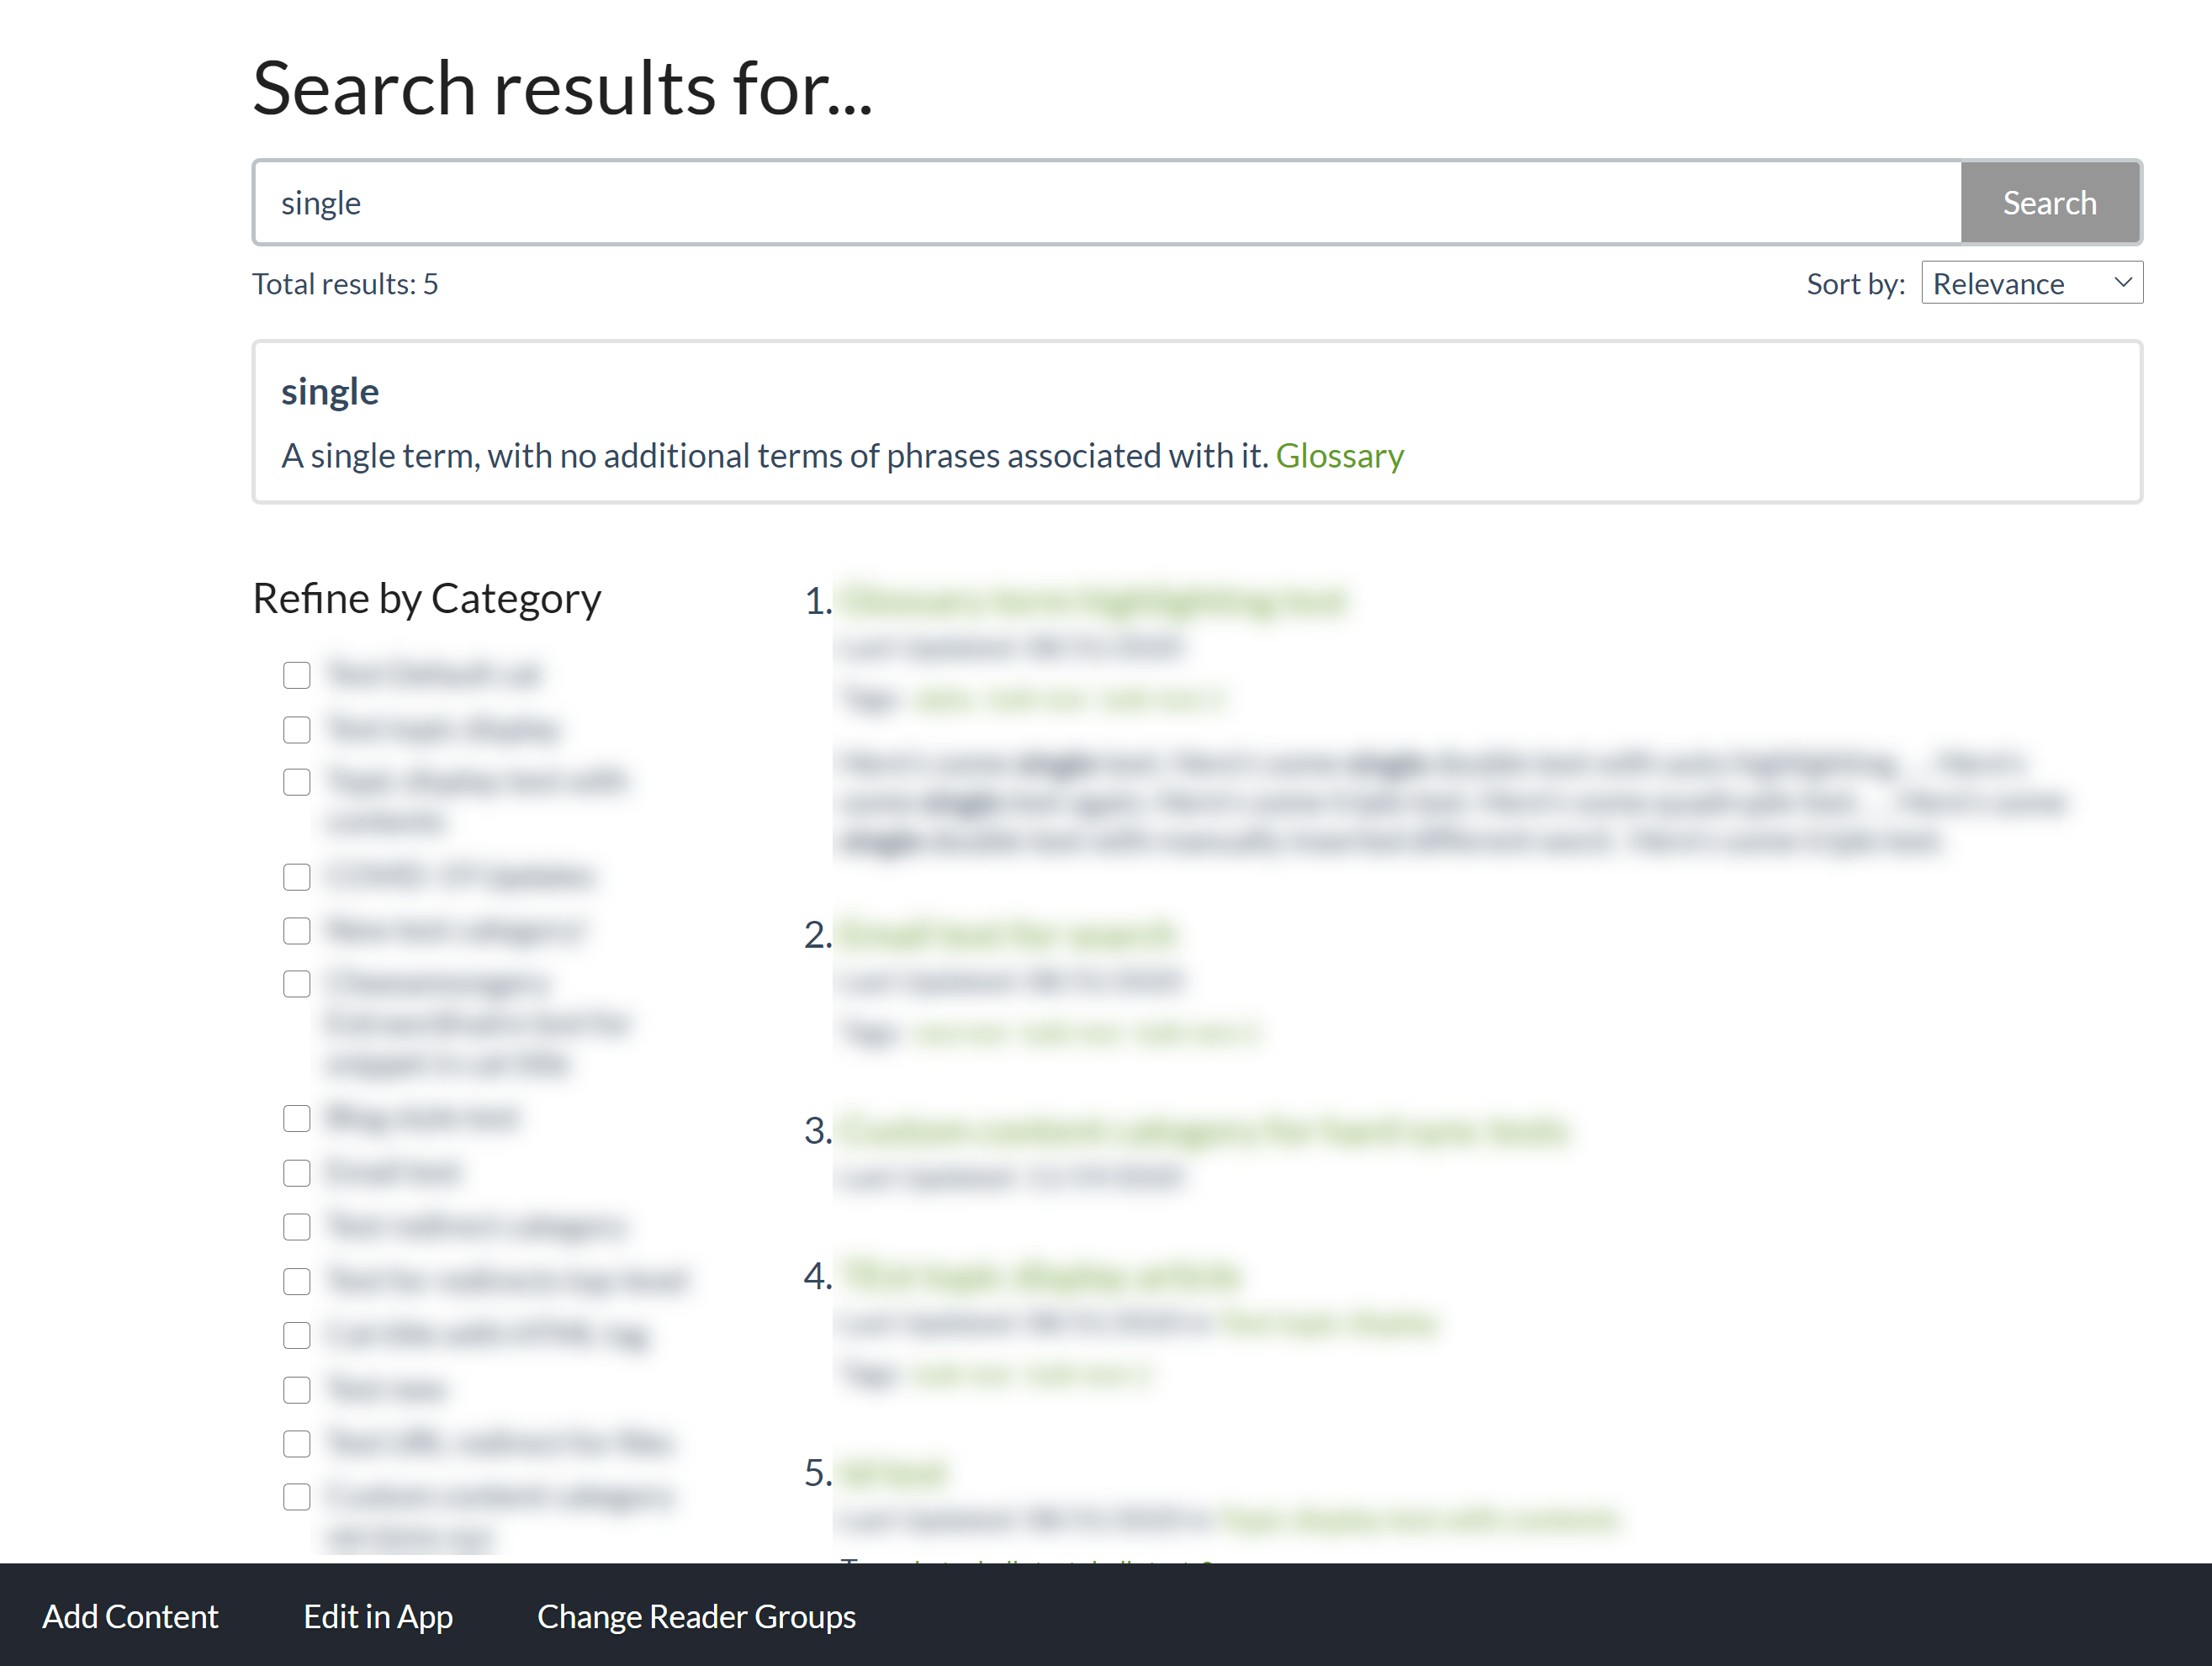Select Edit in App in bottom bar
2212x1666 pixels.
[x=378, y=1616]
